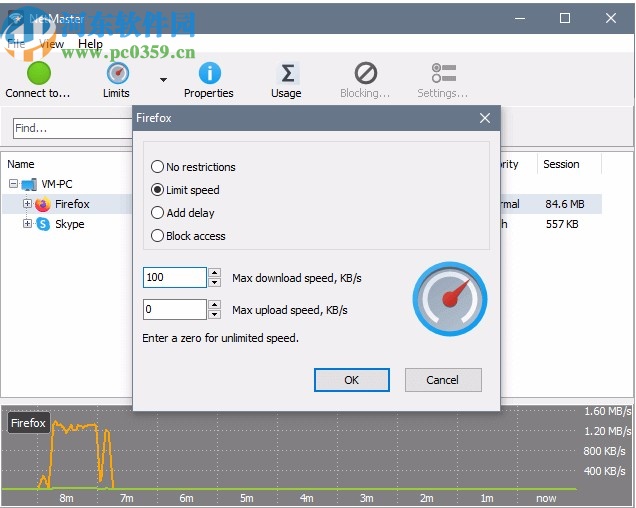Click the now timeline marker

[546, 498]
